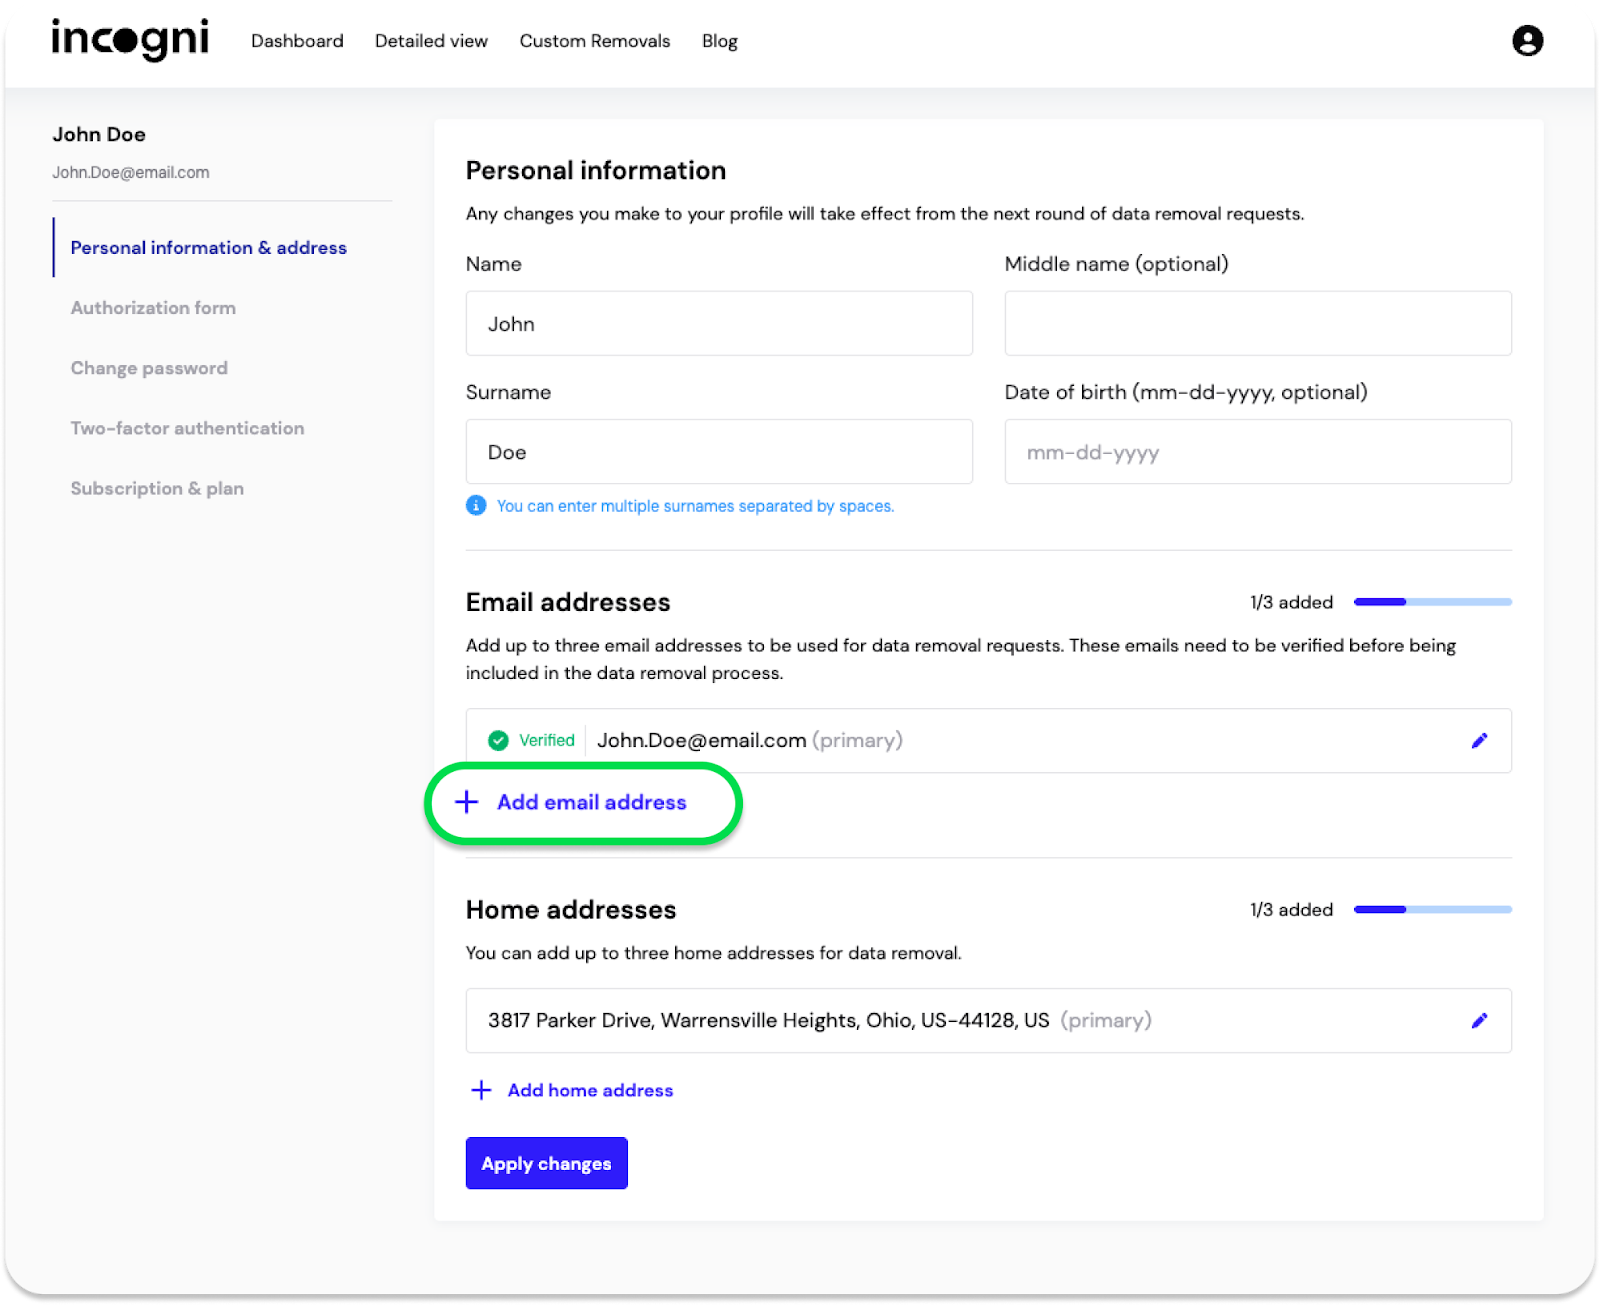Open Custom Removals page

(594, 41)
